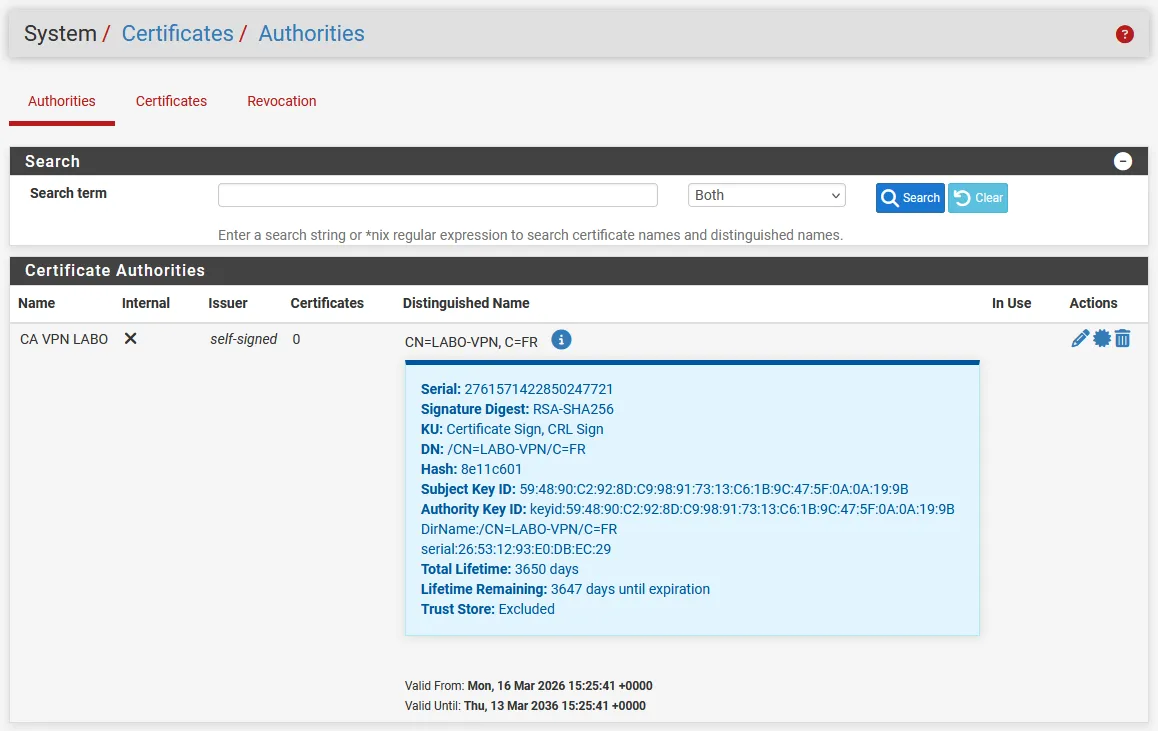
Task: Delete CA VPN LABO with trash icon
Action: tap(1123, 339)
